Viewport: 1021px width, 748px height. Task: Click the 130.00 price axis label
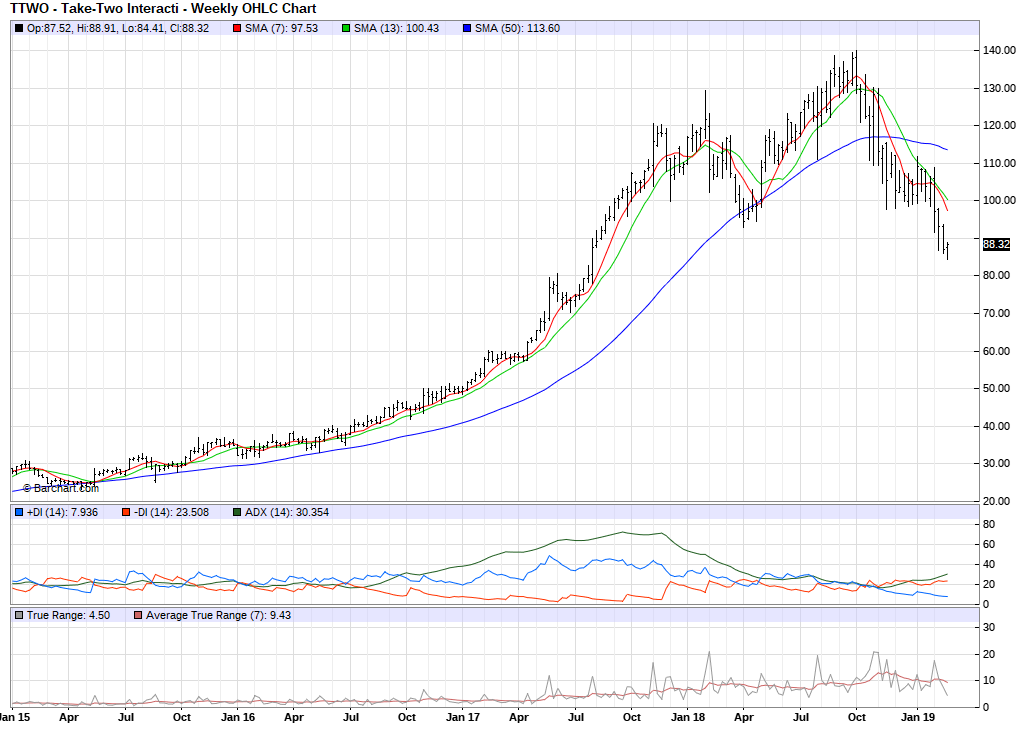click(999, 88)
